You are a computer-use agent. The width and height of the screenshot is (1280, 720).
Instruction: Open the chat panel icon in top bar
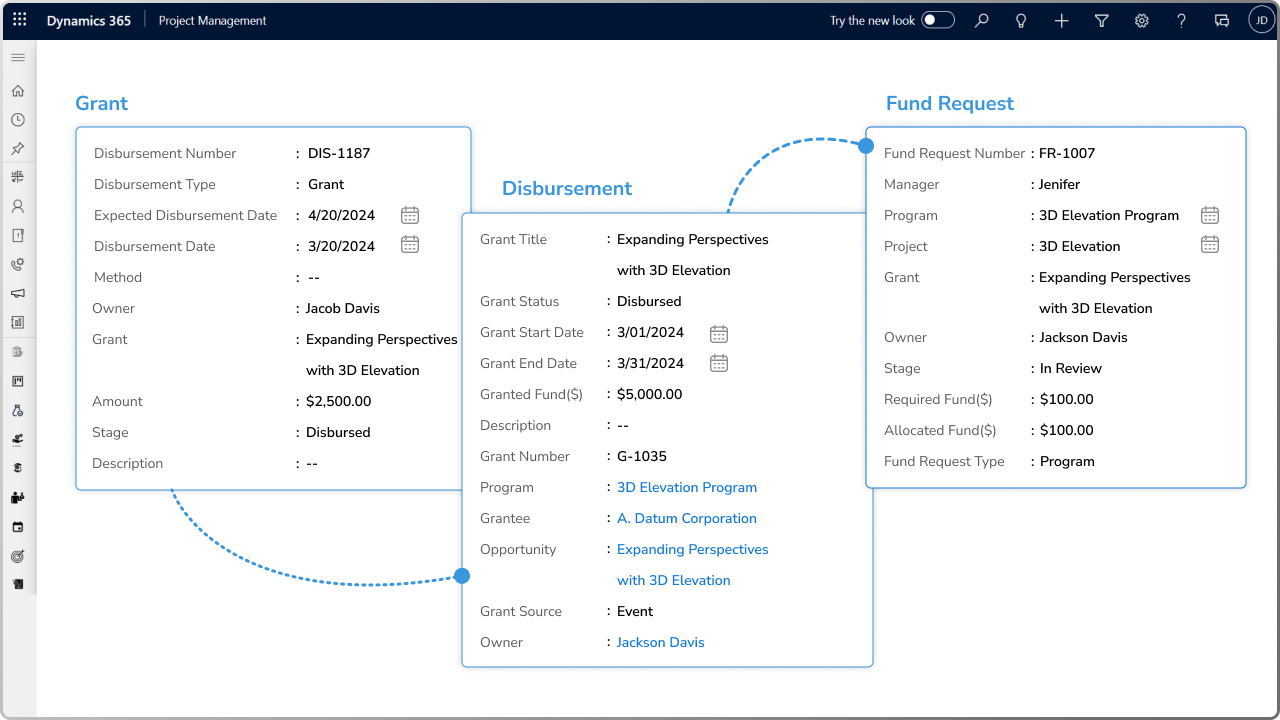(x=1221, y=20)
